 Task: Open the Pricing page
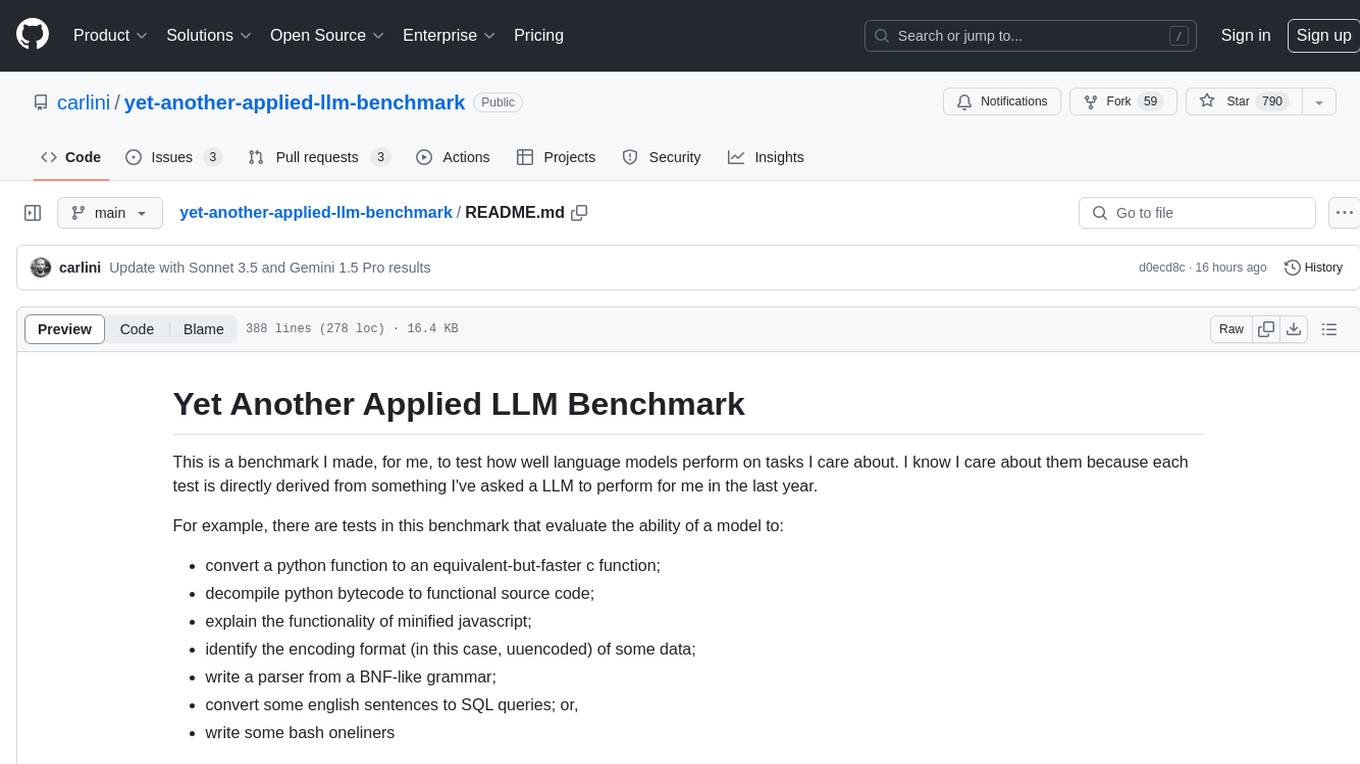tap(539, 35)
